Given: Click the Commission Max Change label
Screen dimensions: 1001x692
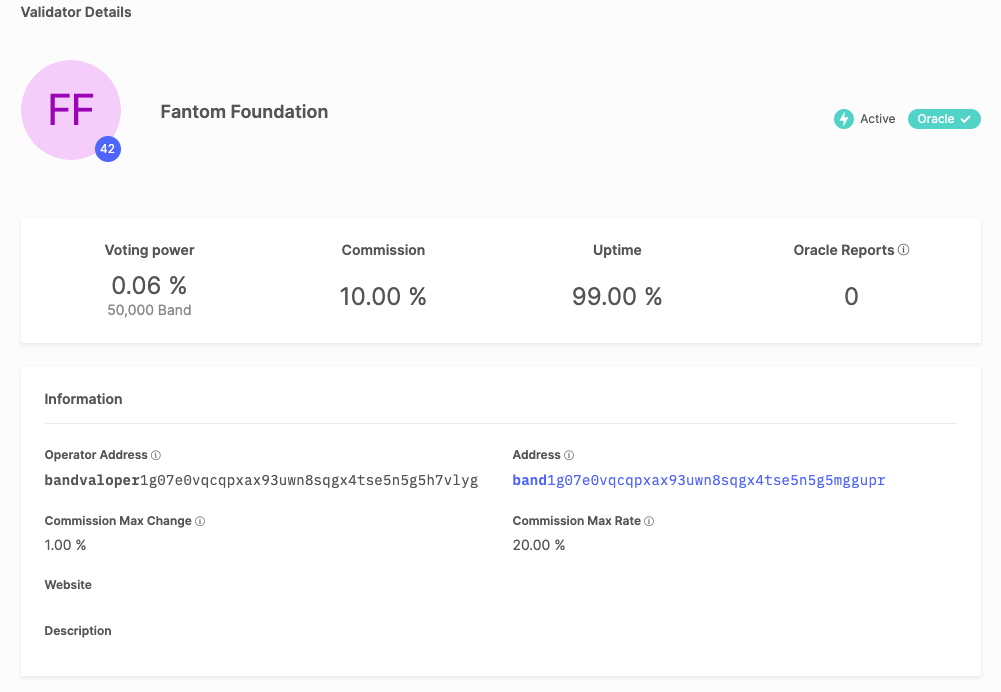Looking at the screenshot, I should (x=118, y=521).
